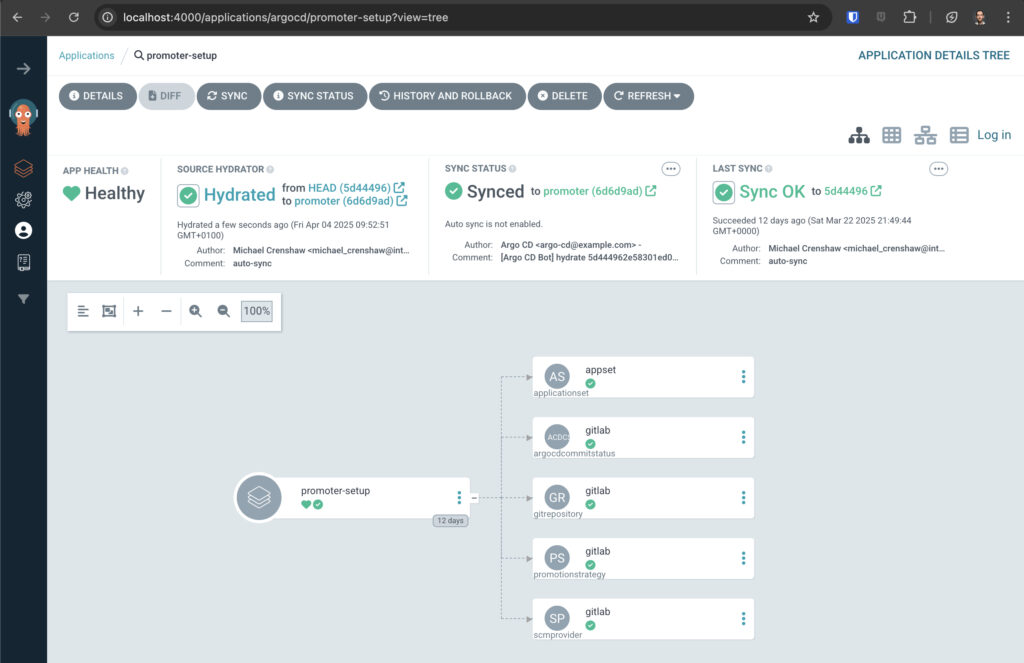Open kebab menu on appset node
The height and width of the screenshot is (663, 1024).
tap(743, 377)
